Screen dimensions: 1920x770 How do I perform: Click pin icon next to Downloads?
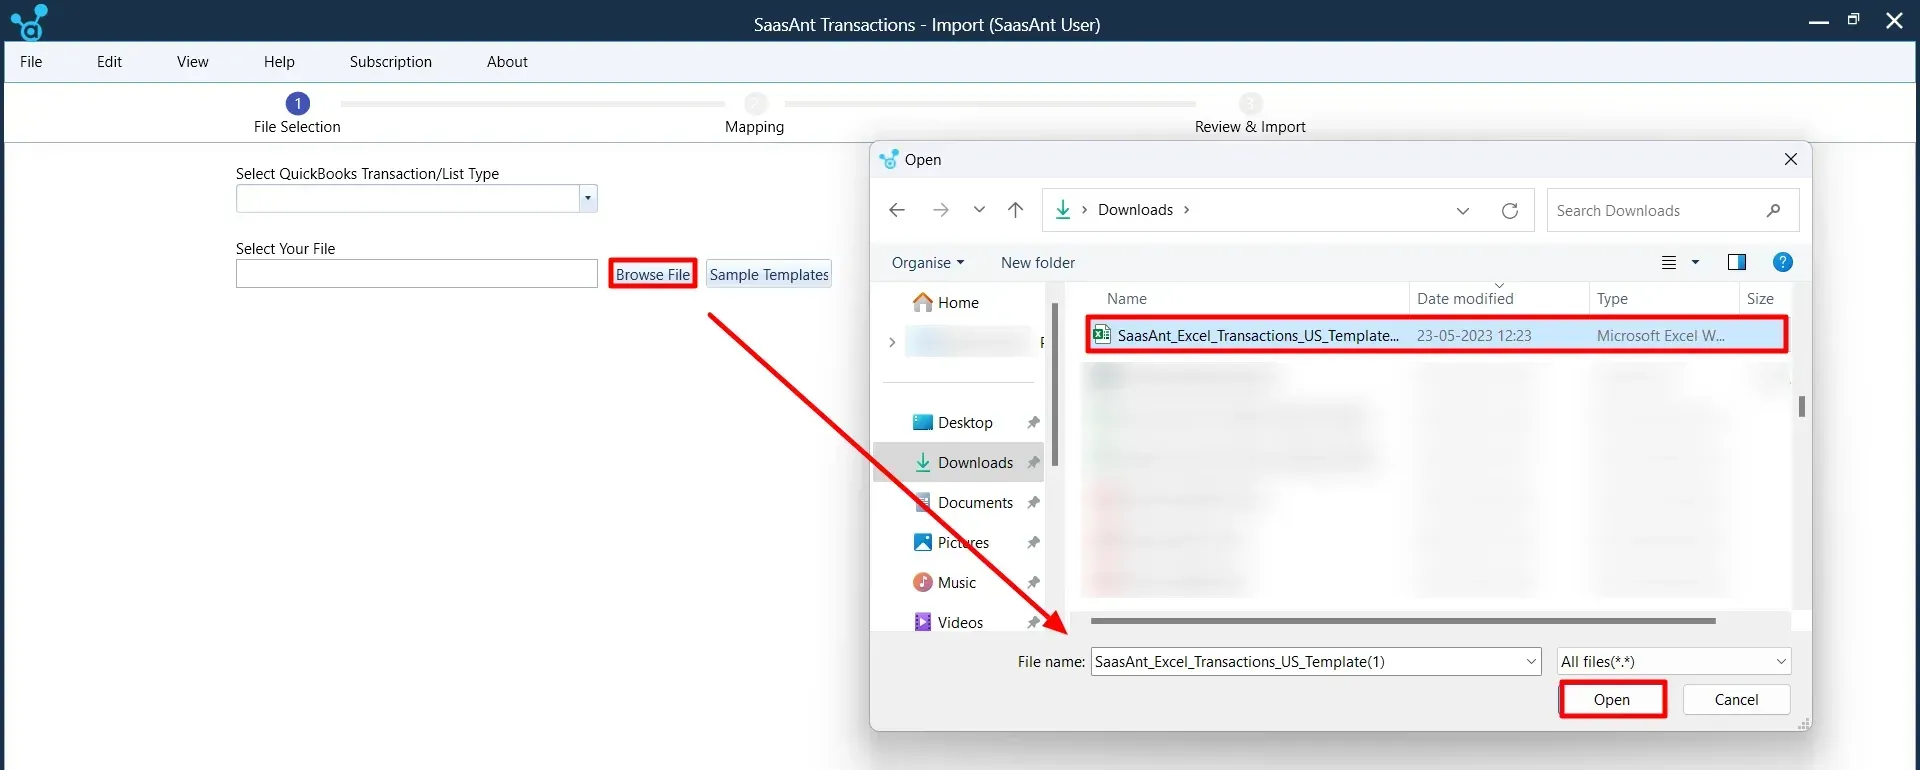pyautogui.click(x=1033, y=463)
